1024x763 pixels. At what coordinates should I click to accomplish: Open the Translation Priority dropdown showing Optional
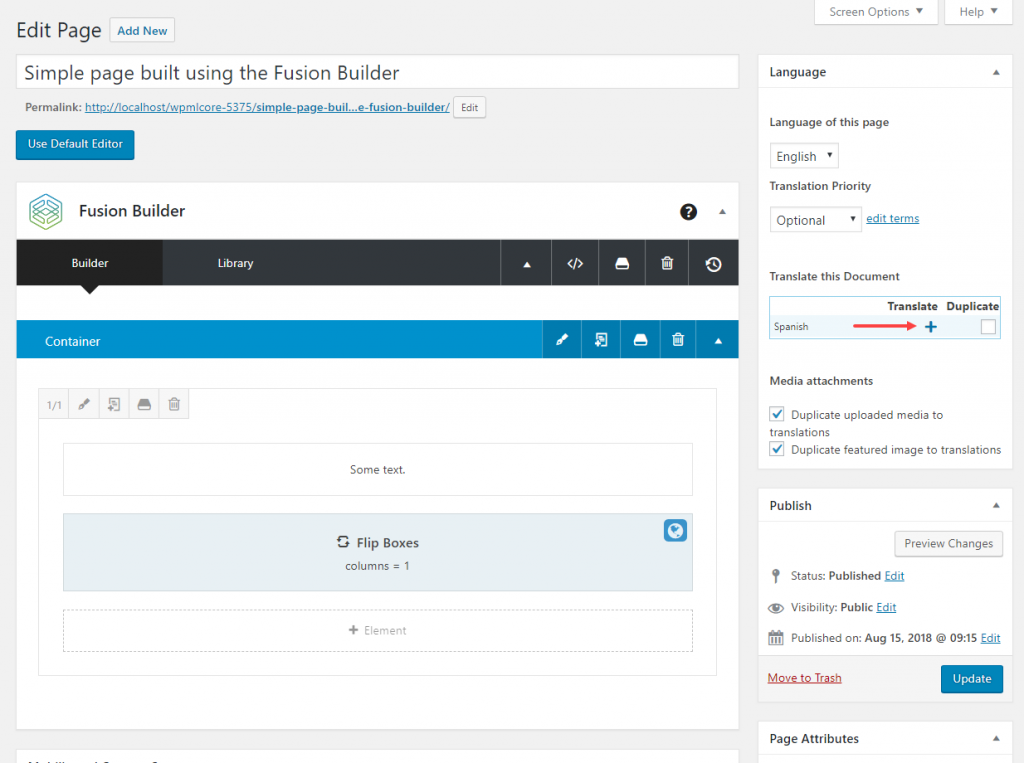click(815, 219)
